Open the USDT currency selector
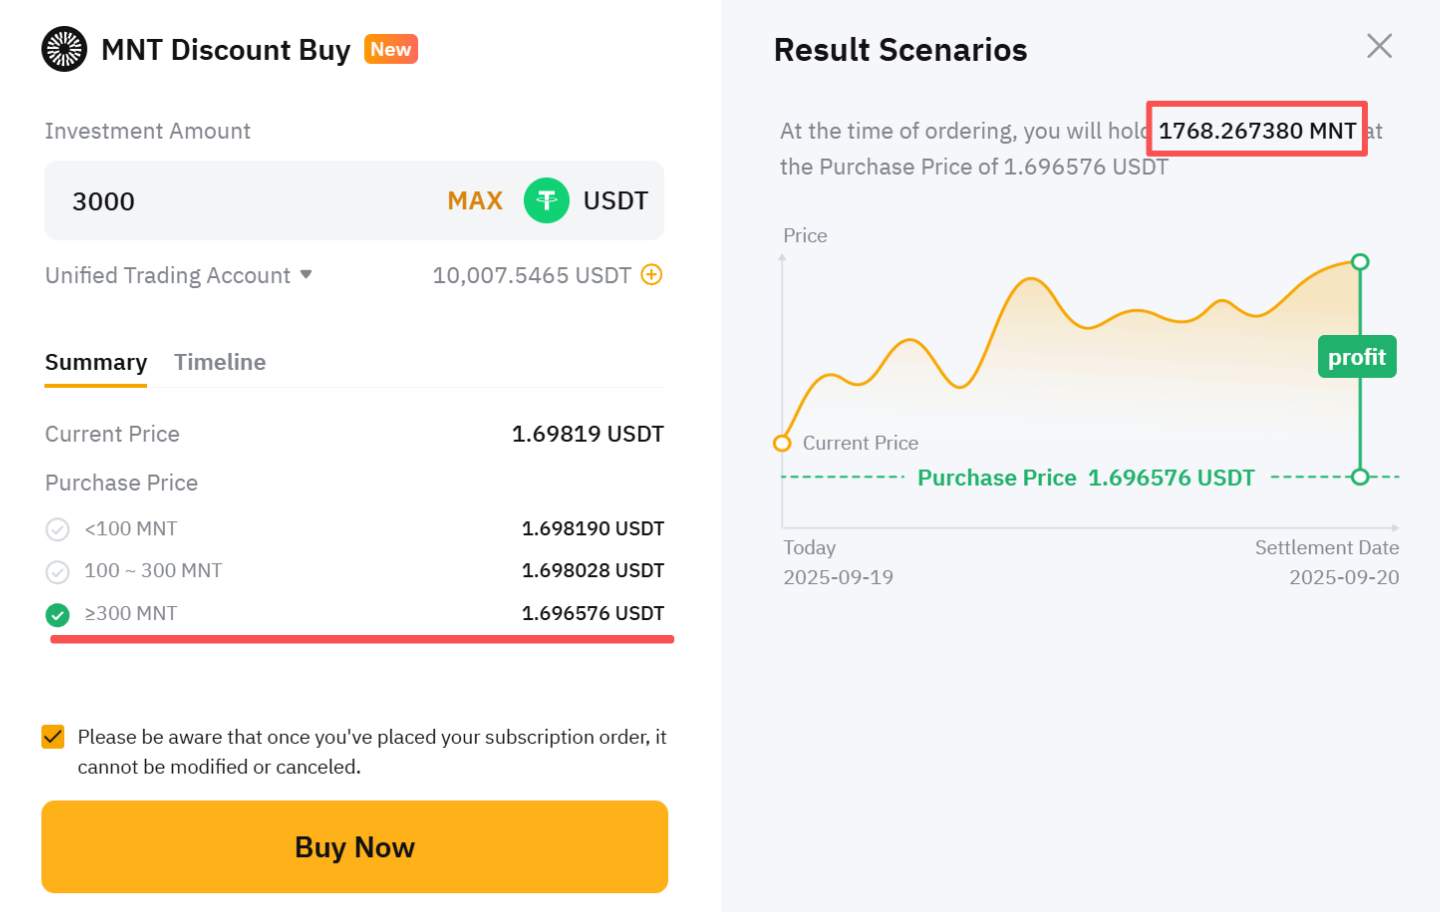This screenshot has width=1440, height=912. tap(614, 201)
